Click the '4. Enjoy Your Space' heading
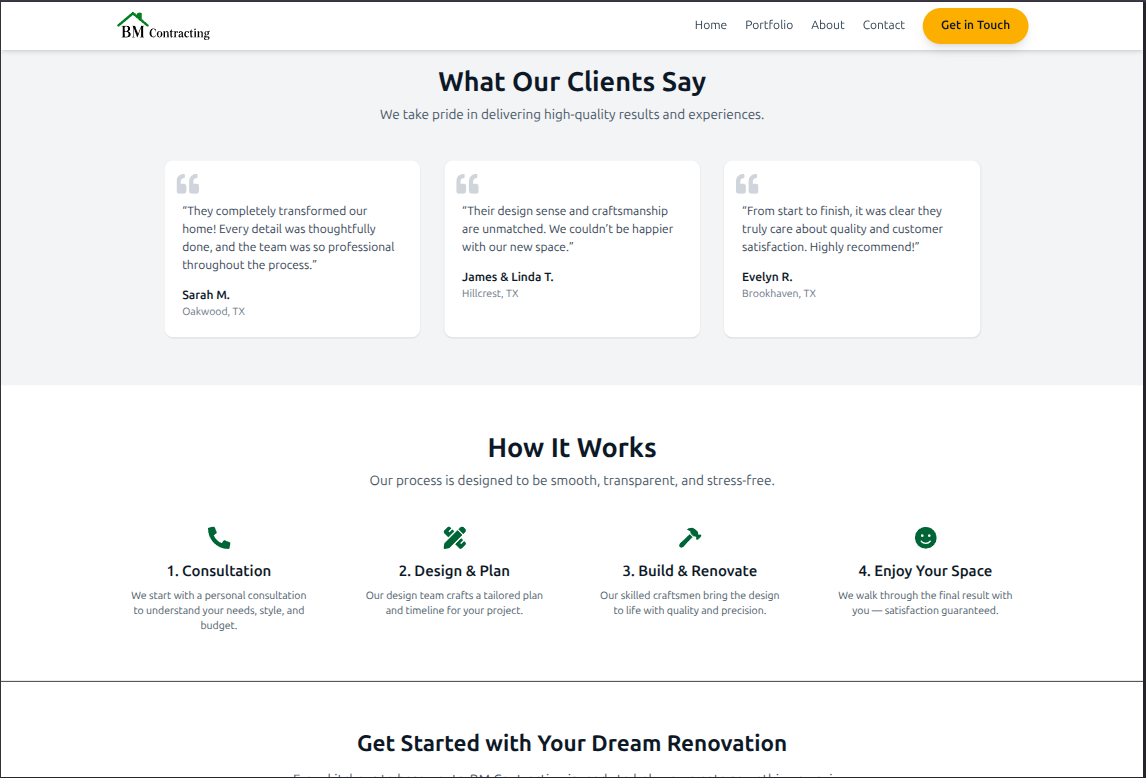This screenshot has width=1146, height=778. coord(925,571)
